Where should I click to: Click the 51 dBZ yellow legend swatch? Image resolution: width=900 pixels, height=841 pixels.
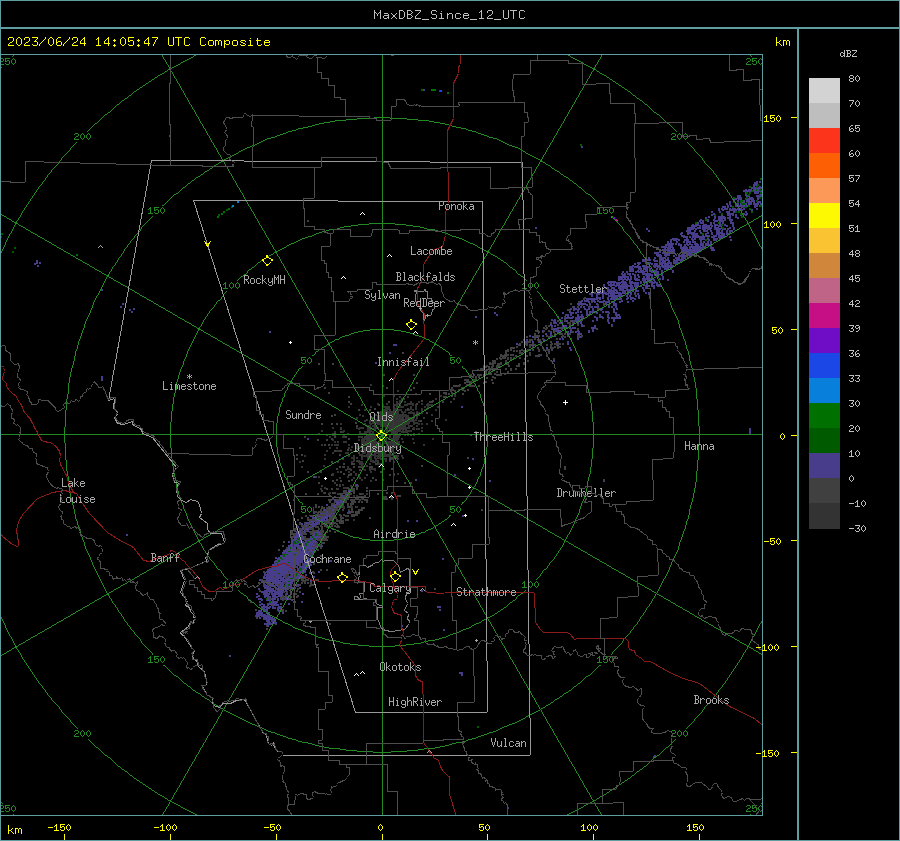pos(824,216)
